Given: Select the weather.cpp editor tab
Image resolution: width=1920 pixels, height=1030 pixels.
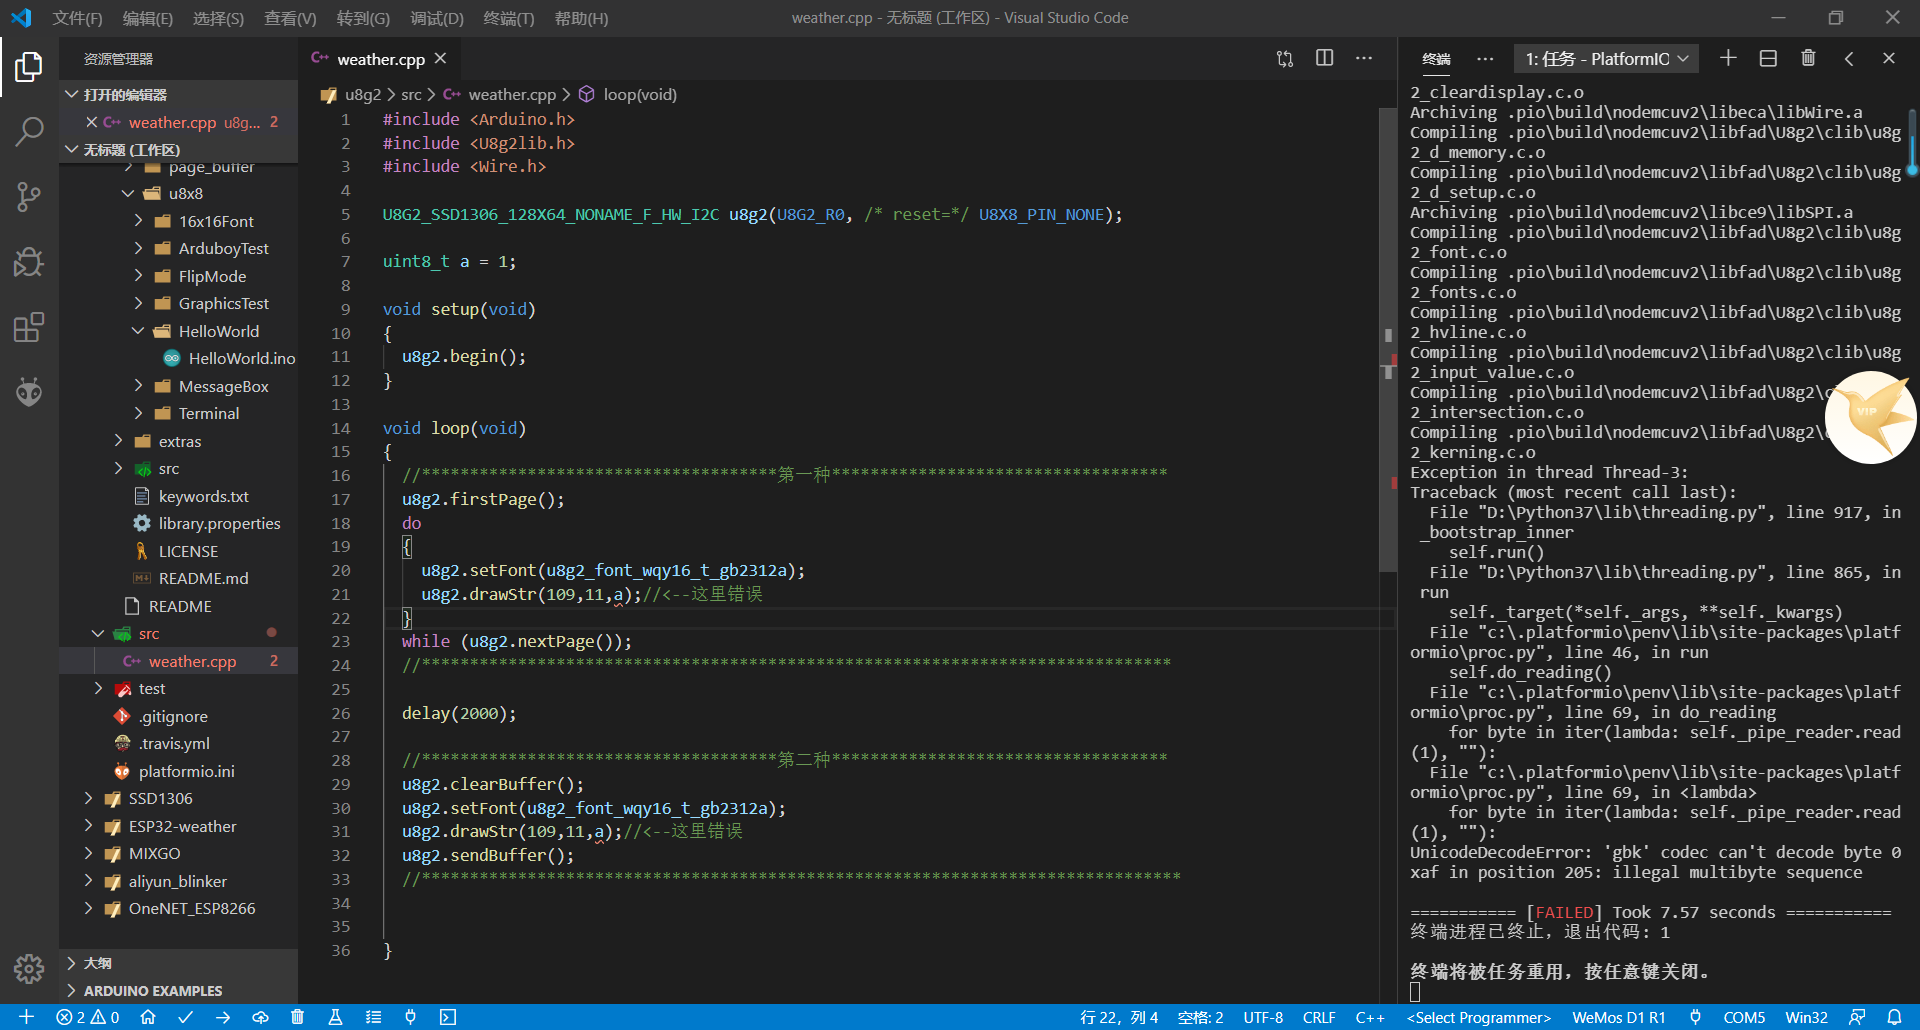Looking at the screenshot, I should 381,59.
